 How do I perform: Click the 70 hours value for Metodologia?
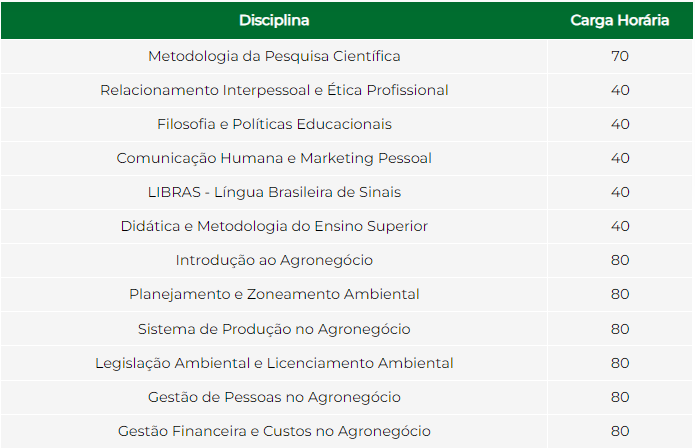click(620, 56)
